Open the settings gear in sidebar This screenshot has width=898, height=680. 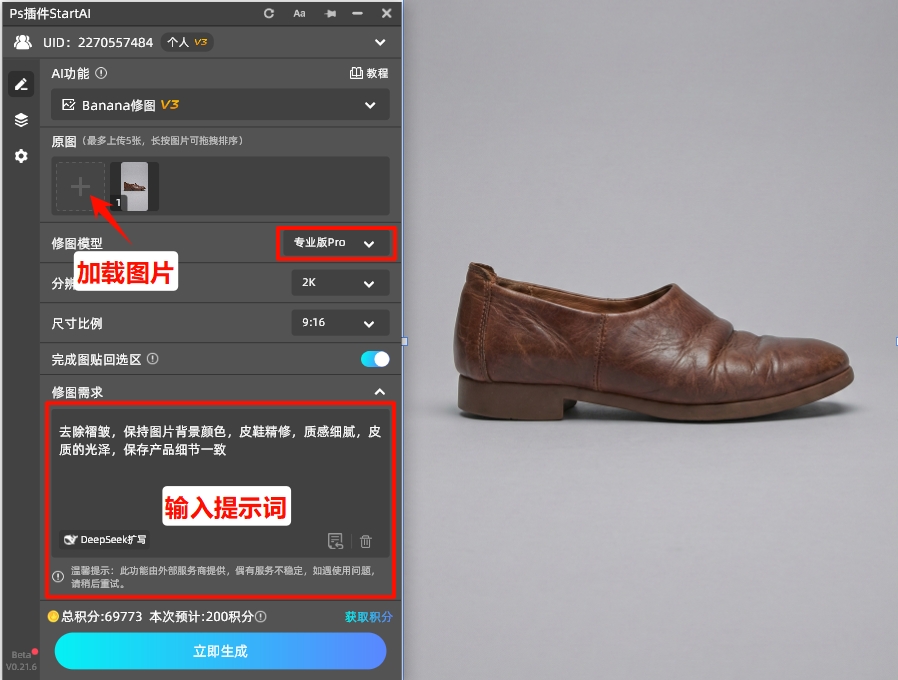click(21, 156)
